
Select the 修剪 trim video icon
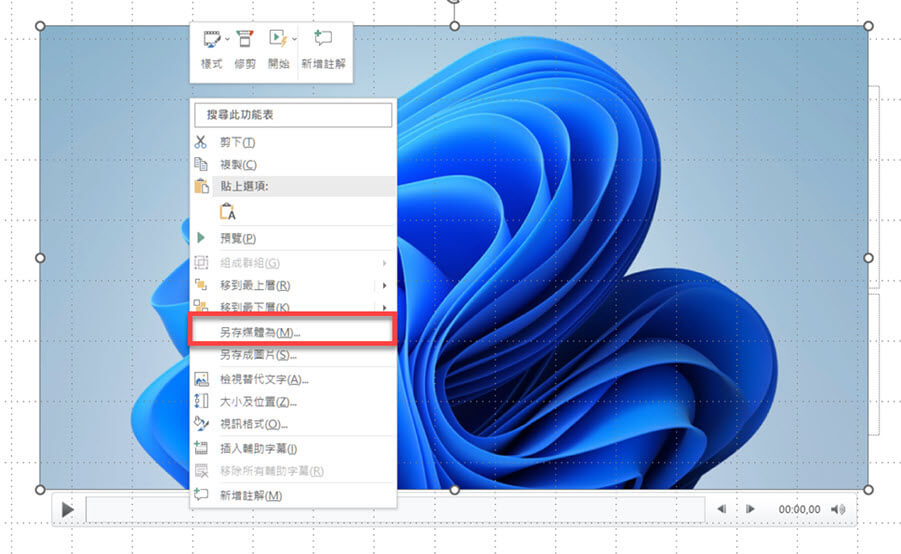(245, 39)
